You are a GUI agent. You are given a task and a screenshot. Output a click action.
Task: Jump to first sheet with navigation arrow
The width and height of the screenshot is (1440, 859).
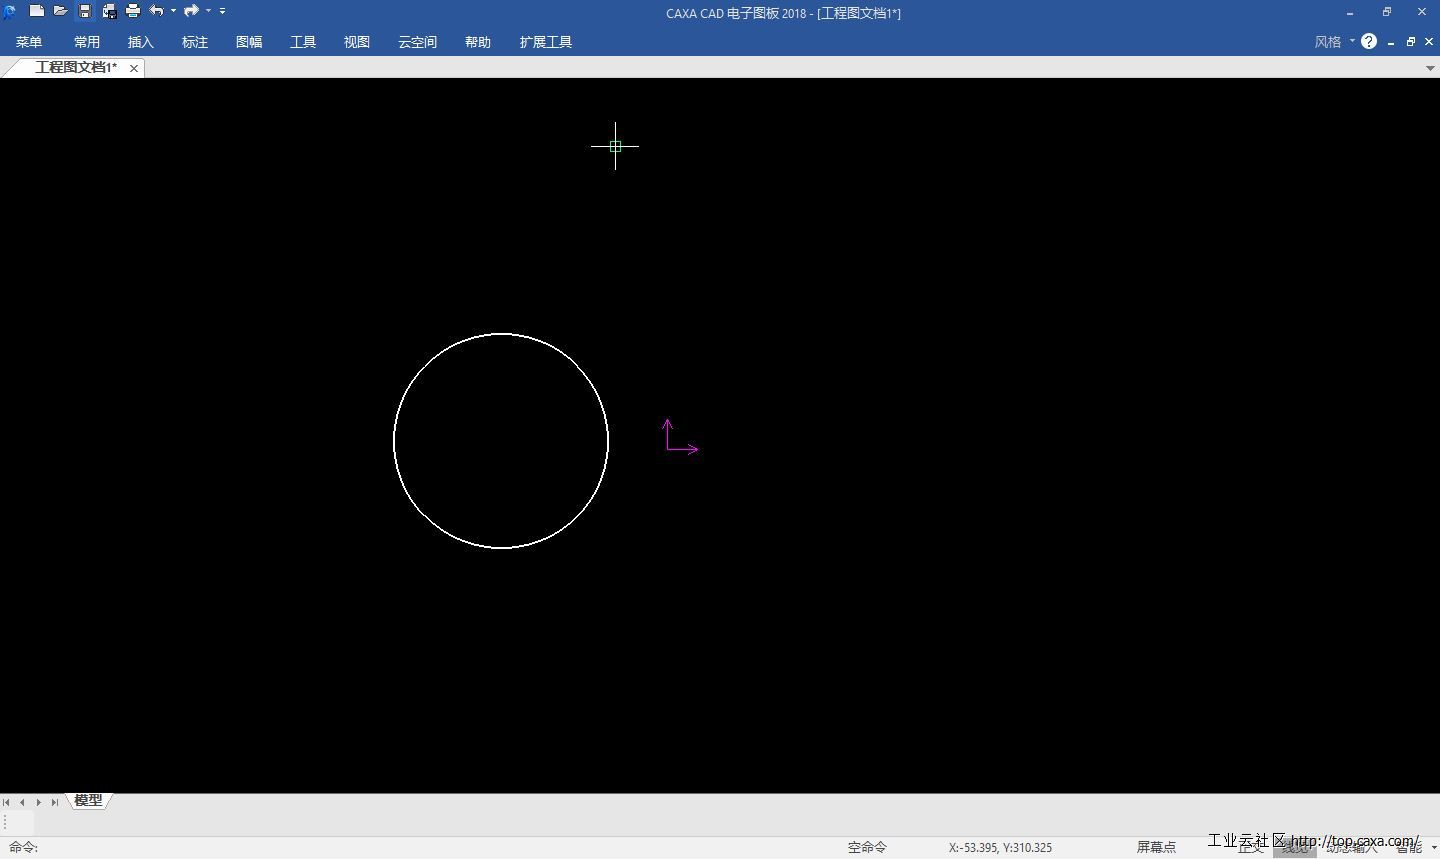tap(7, 802)
